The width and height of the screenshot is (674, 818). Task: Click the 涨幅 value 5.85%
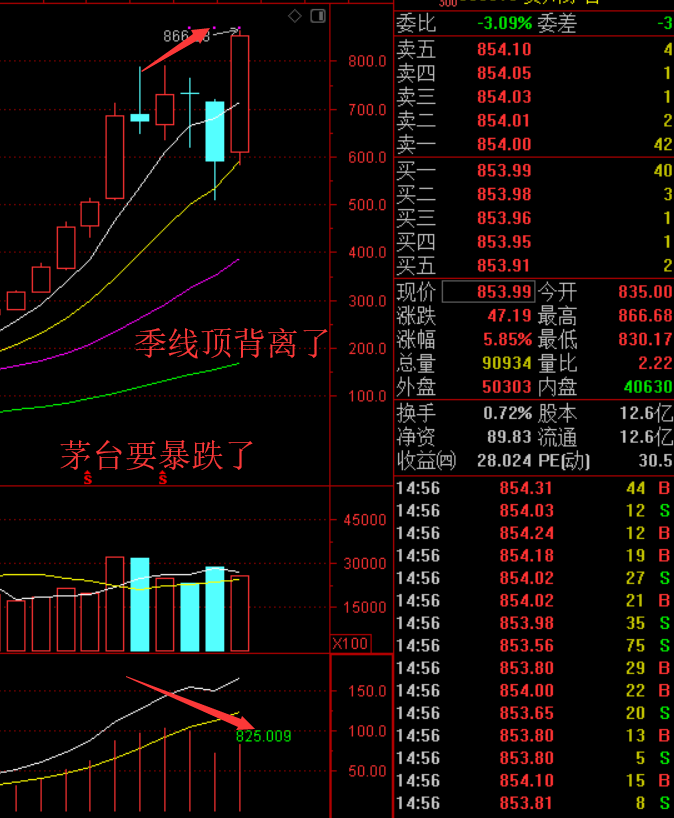click(x=507, y=340)
